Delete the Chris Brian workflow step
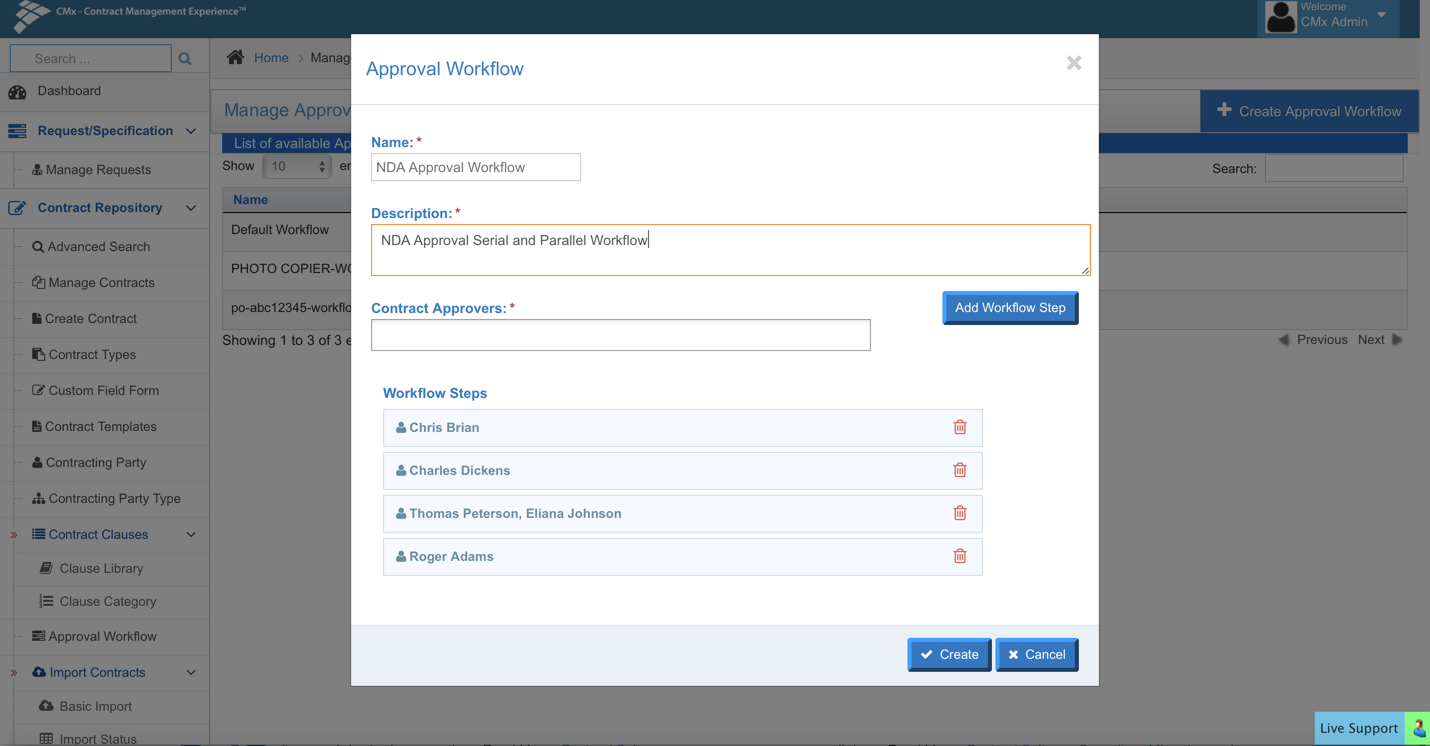 [x=959, y=427]
